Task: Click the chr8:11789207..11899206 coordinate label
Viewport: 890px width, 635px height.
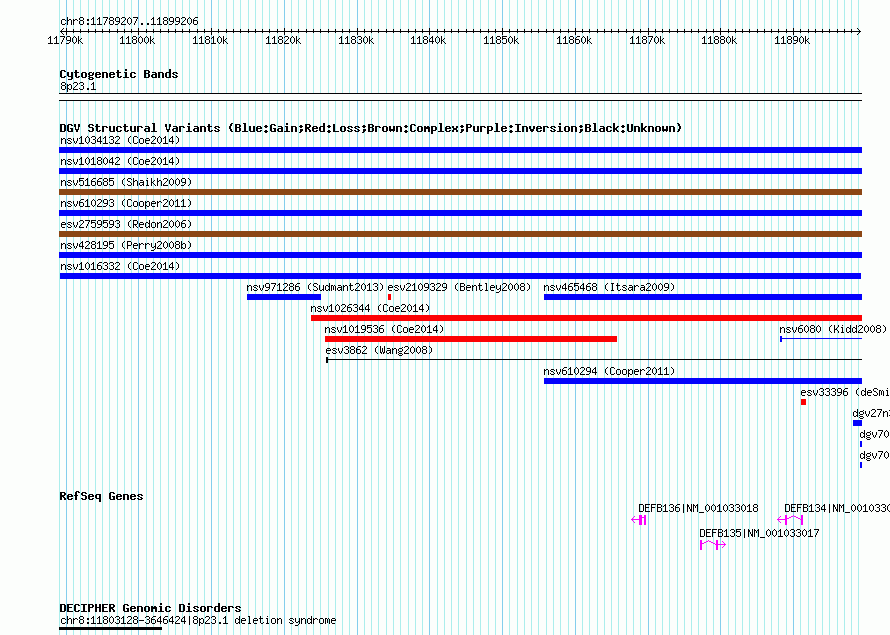Action: pos(129,22)
